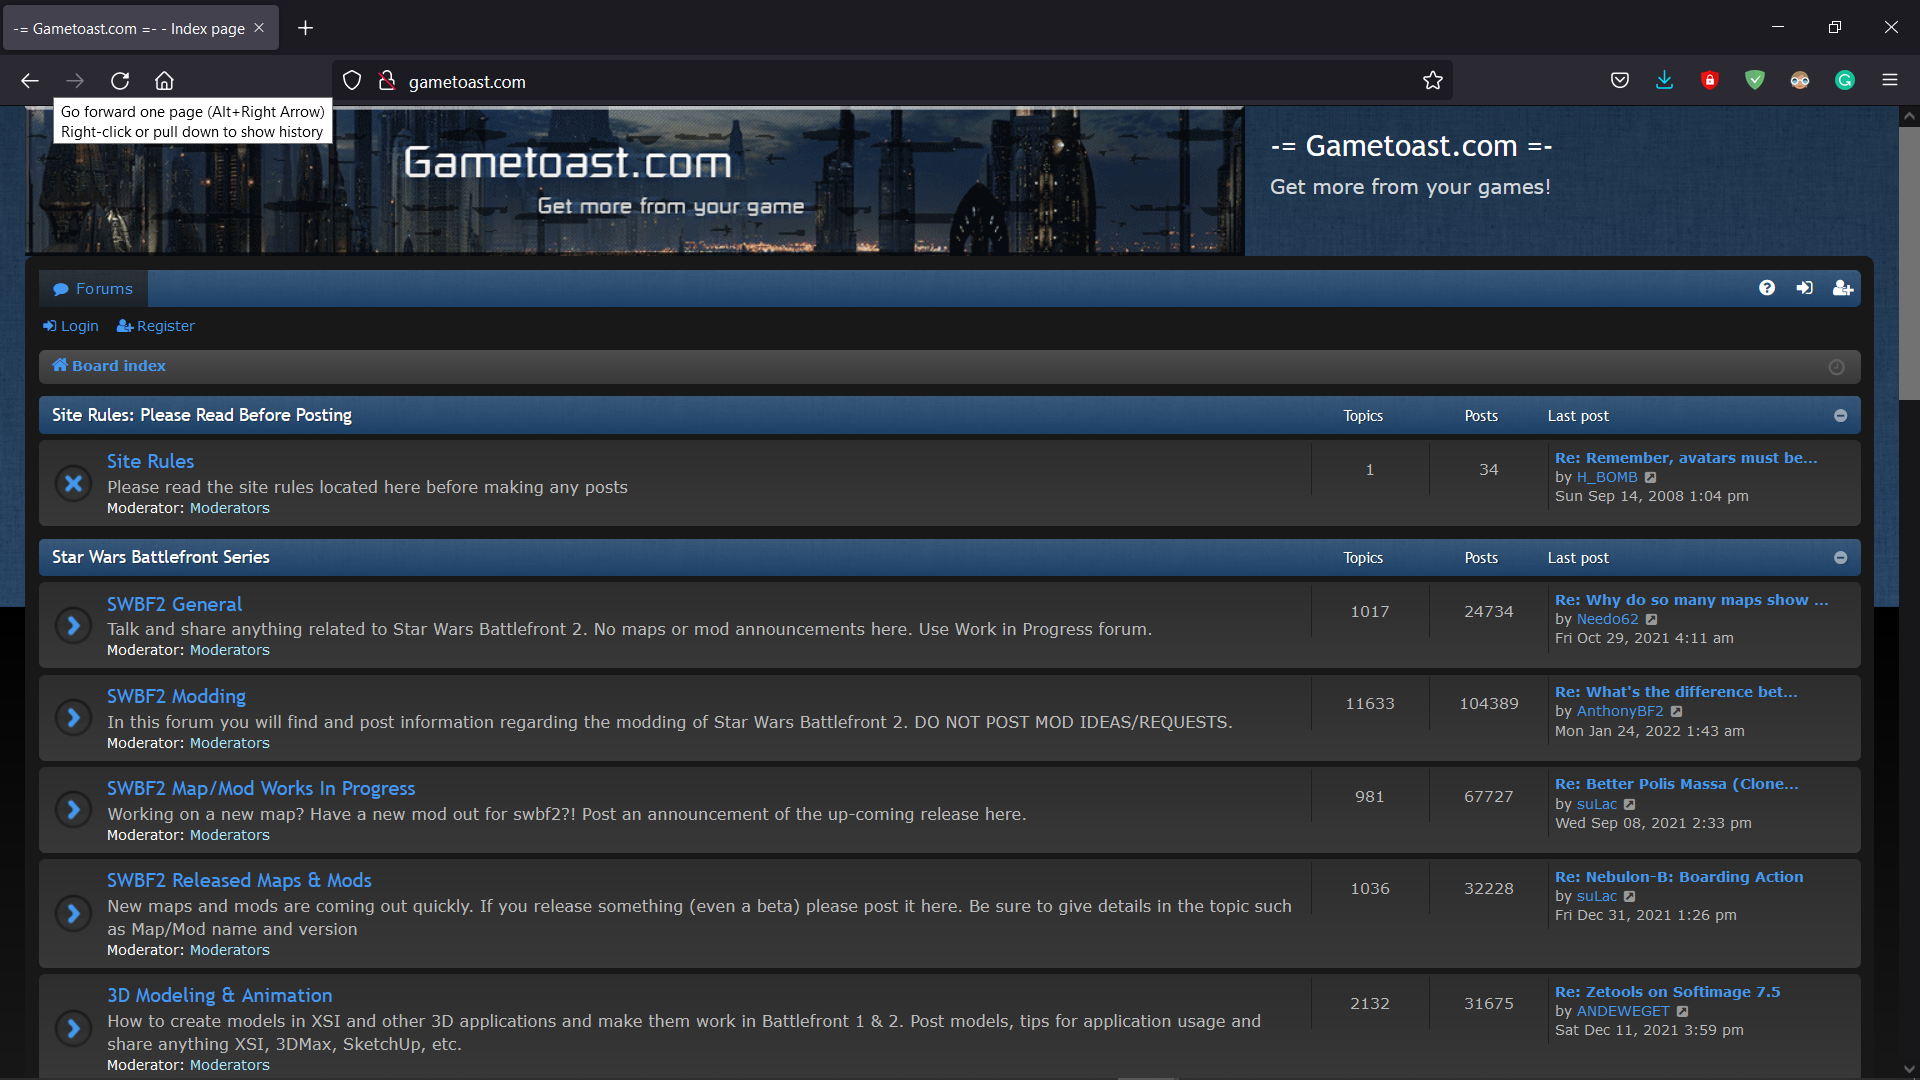
Task: Open the browser downloads arrow icon
Action: (1664, 81)
